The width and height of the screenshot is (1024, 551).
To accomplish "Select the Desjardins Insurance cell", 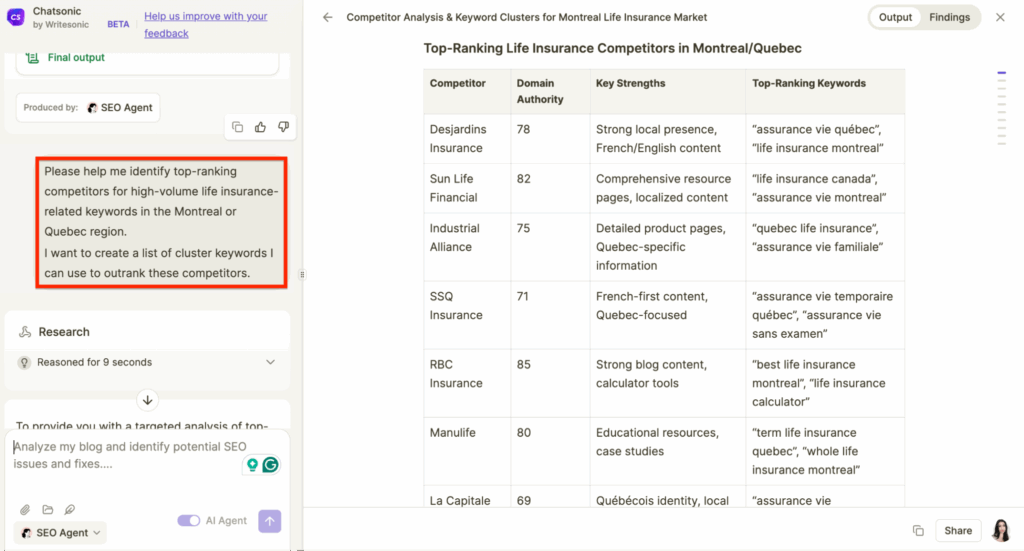I will 467,139.
